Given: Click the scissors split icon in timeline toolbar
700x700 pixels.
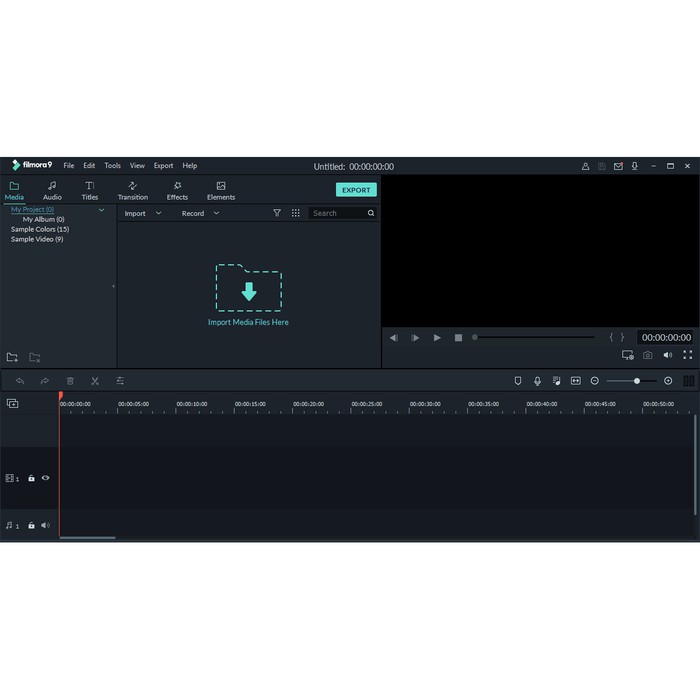Looking at the screenshot, I should pyautogui.click(x=95, y=381).
